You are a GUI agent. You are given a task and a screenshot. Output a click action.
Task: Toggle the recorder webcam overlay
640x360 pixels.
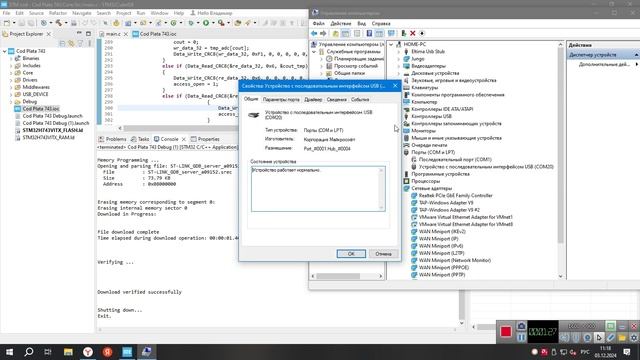(x=587, y=338)
